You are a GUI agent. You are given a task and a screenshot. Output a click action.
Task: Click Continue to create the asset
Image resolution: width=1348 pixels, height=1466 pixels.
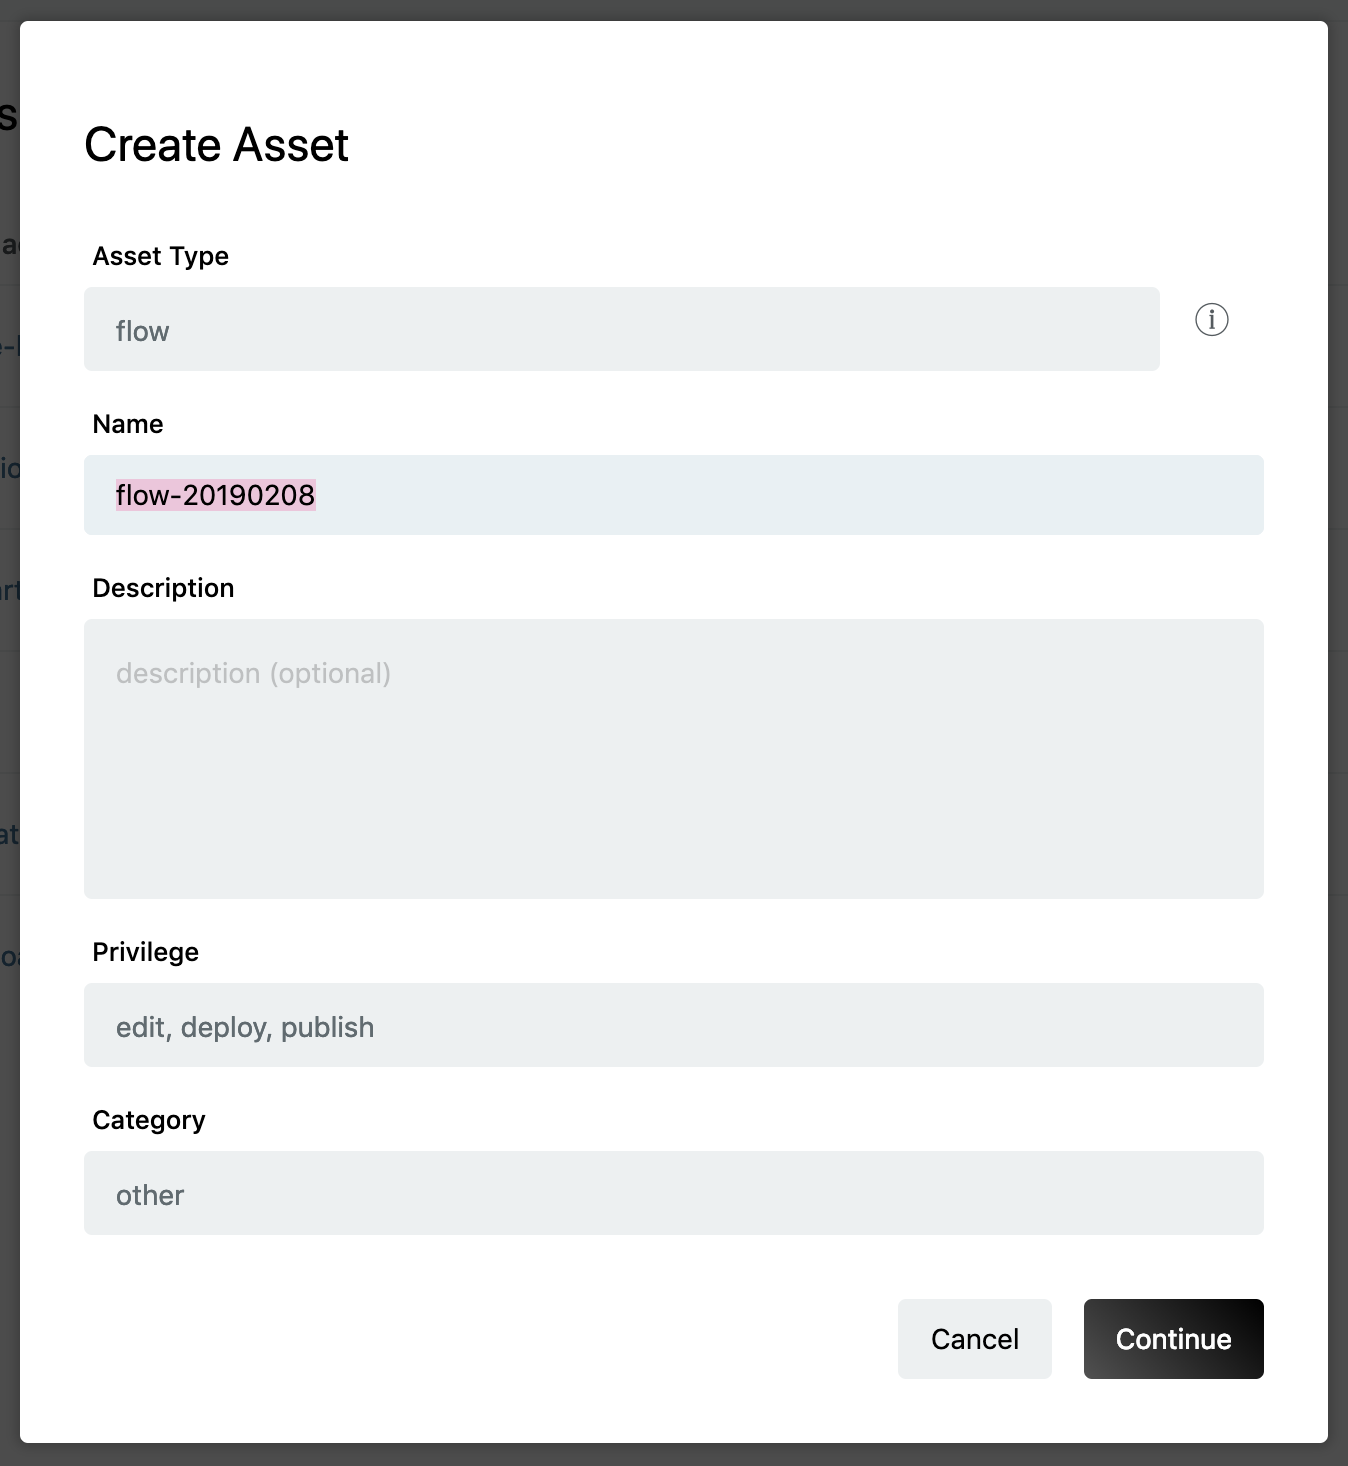pos(1173,1339)
